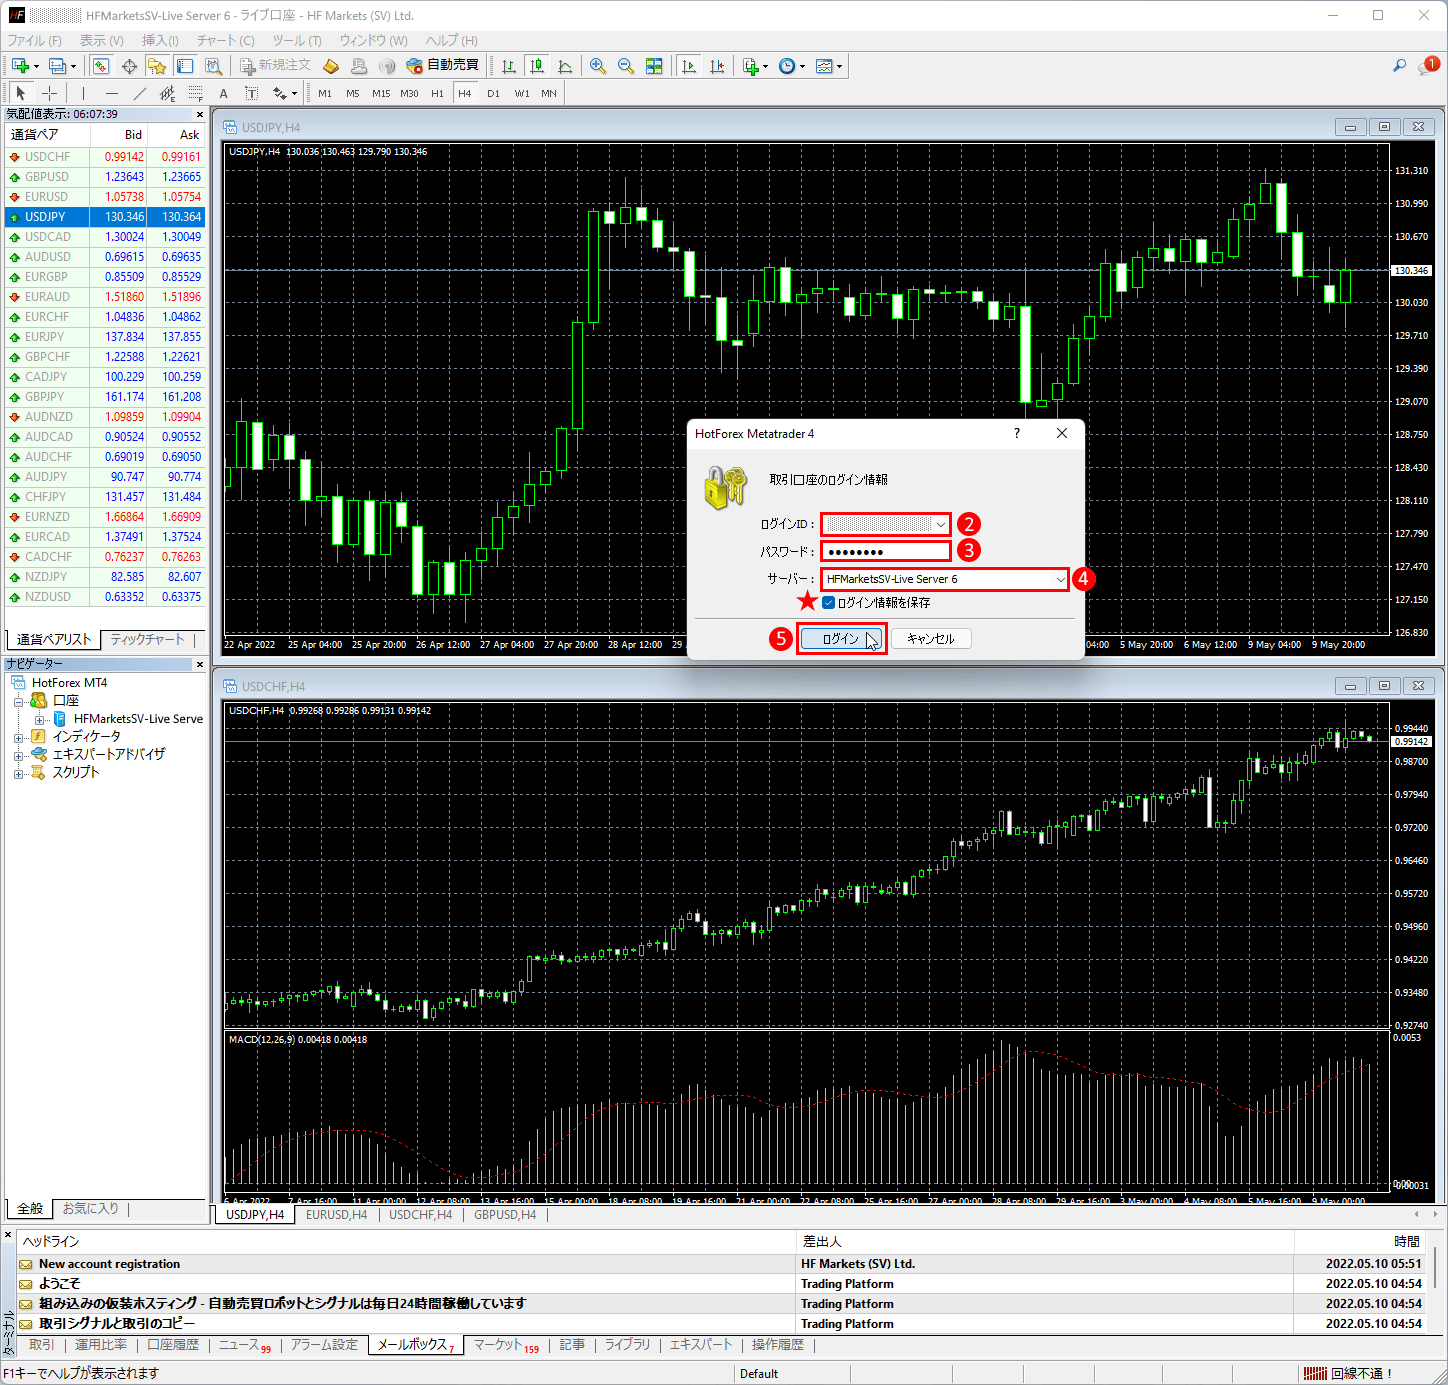Image resolution: width=1448 pixels, height=1385 pixels.
Task: Switch chart to candlestick display icon
Action: pos(537,66)
